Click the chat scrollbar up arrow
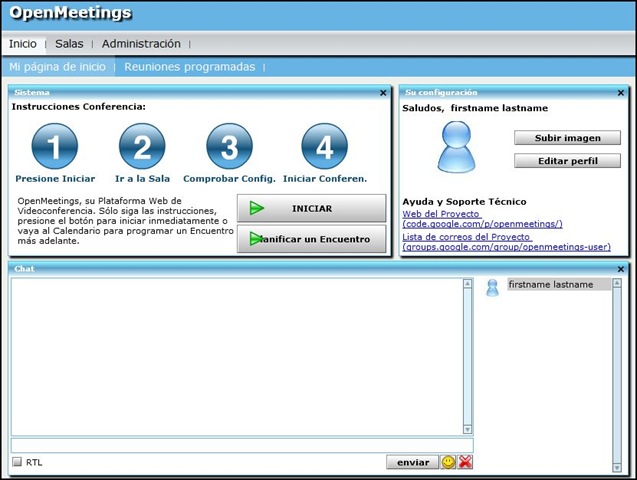 coord(468,283)
